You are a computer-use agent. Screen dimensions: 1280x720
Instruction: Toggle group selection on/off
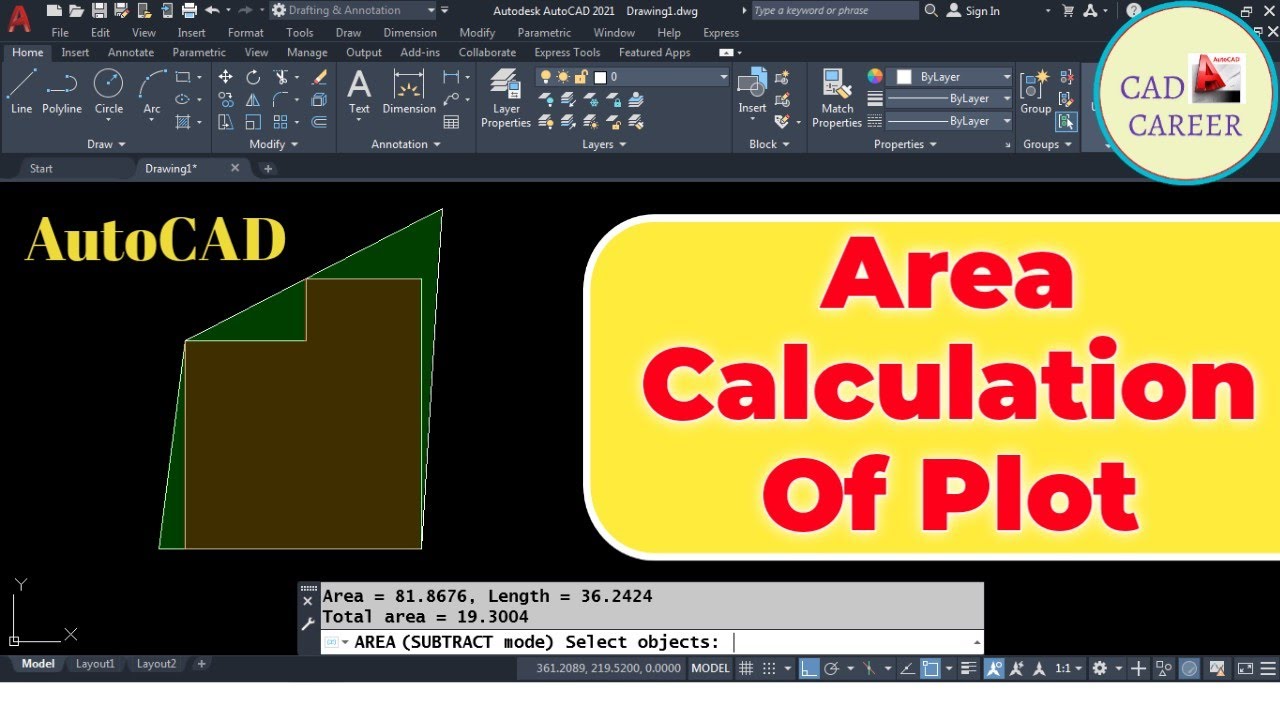pos(1066,122)
